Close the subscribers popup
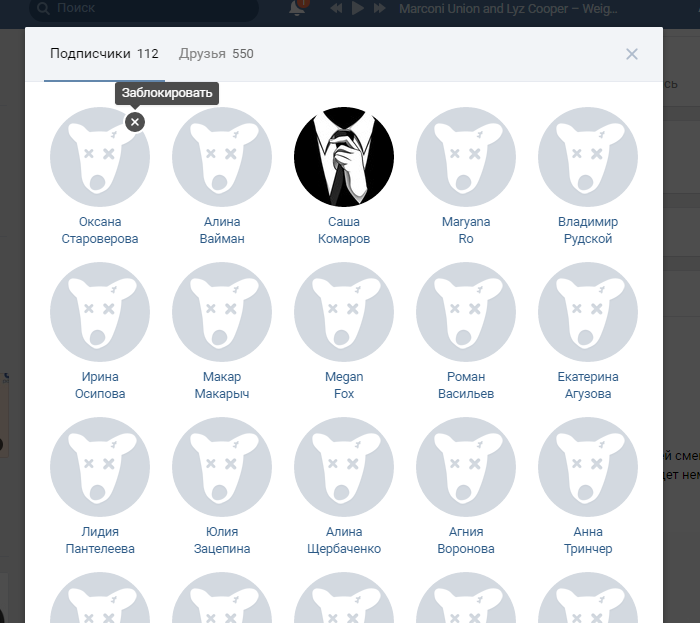Image resolution: width=700 pixels, height=623 pixels. click(631, 54)
